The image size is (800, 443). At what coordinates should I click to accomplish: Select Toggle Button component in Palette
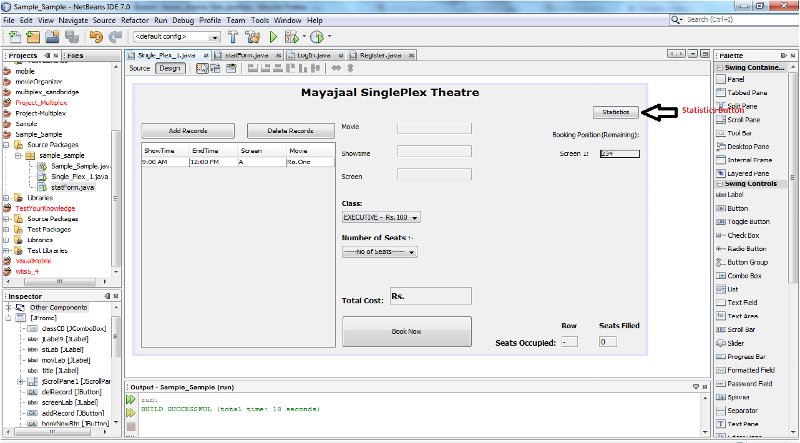coord(748,221)
